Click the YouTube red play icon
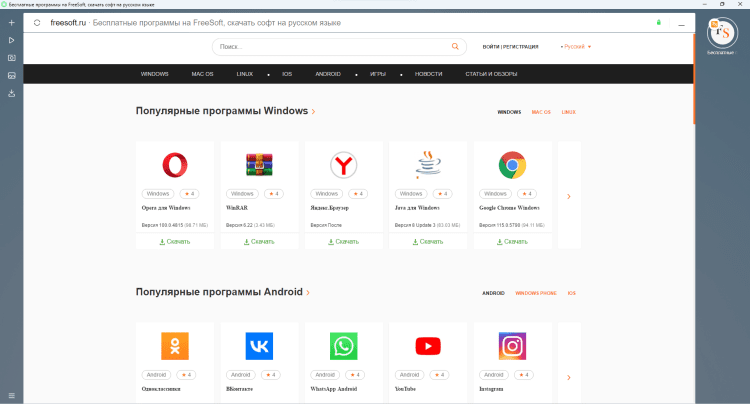The width and height of the screenshot is (750, 404). [x=428, y=346]
